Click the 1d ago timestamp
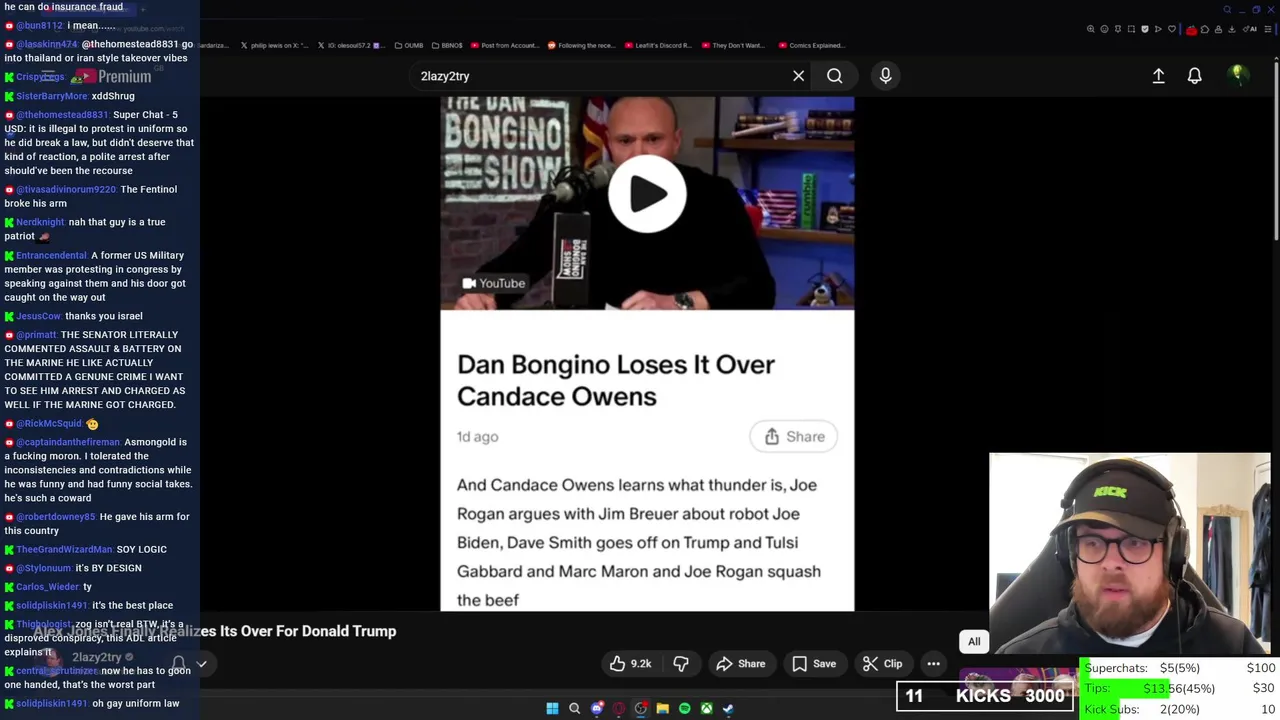This screenshot has height=720, width=1280. [x=477, y=437]
